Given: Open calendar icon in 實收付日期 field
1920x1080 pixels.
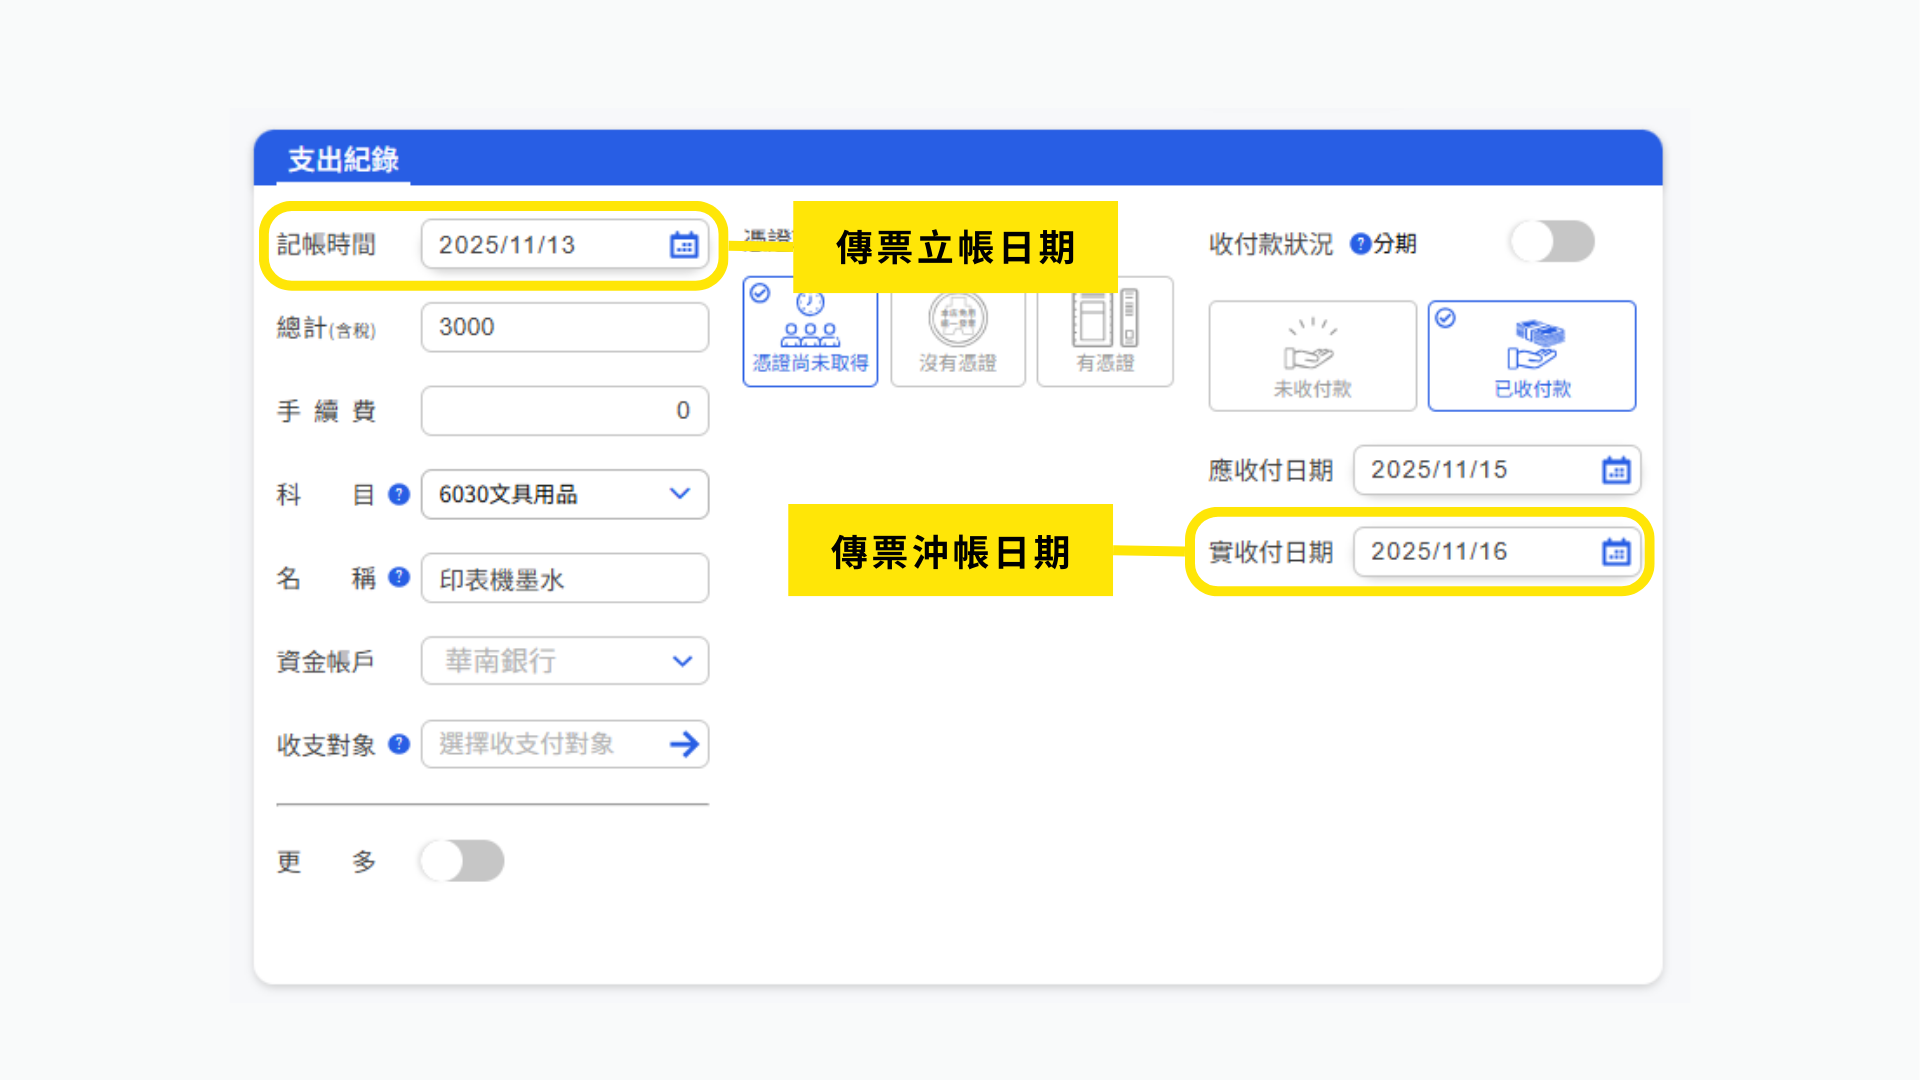Looking at the screenshot, I should [x=1616, y=552].
